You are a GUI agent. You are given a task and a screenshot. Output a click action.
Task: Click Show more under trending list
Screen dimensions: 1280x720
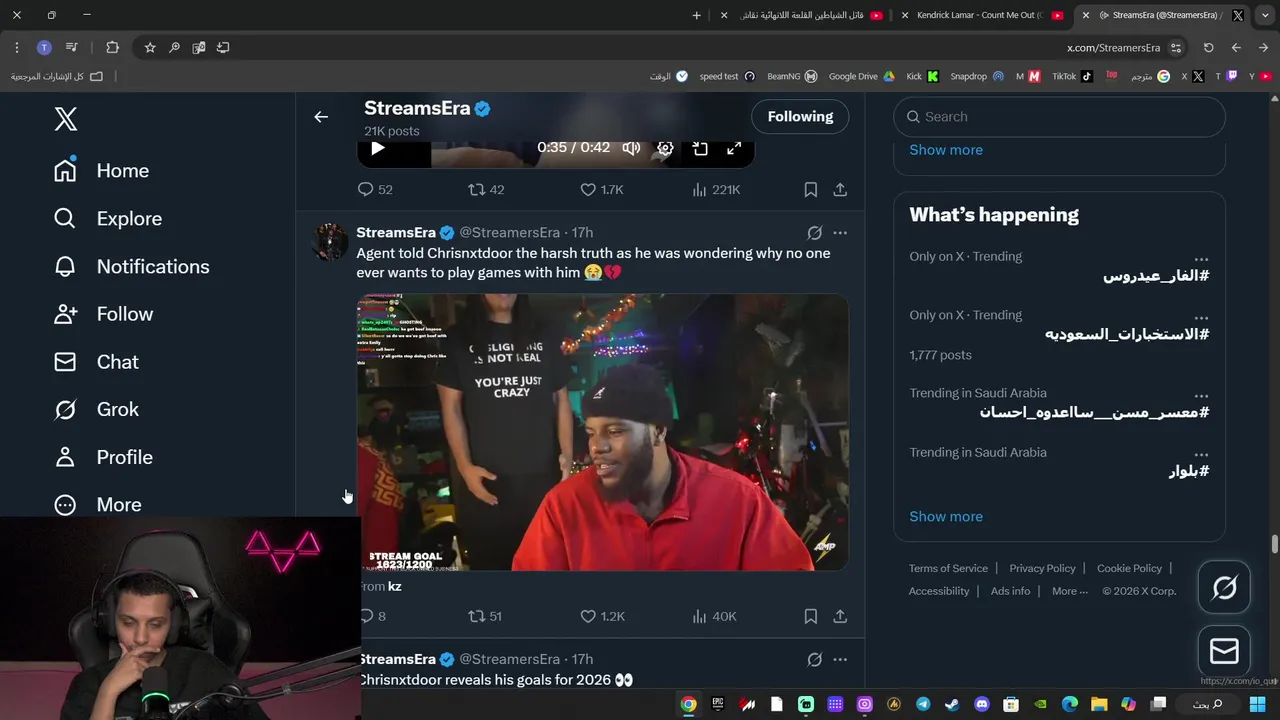(946, 517)
